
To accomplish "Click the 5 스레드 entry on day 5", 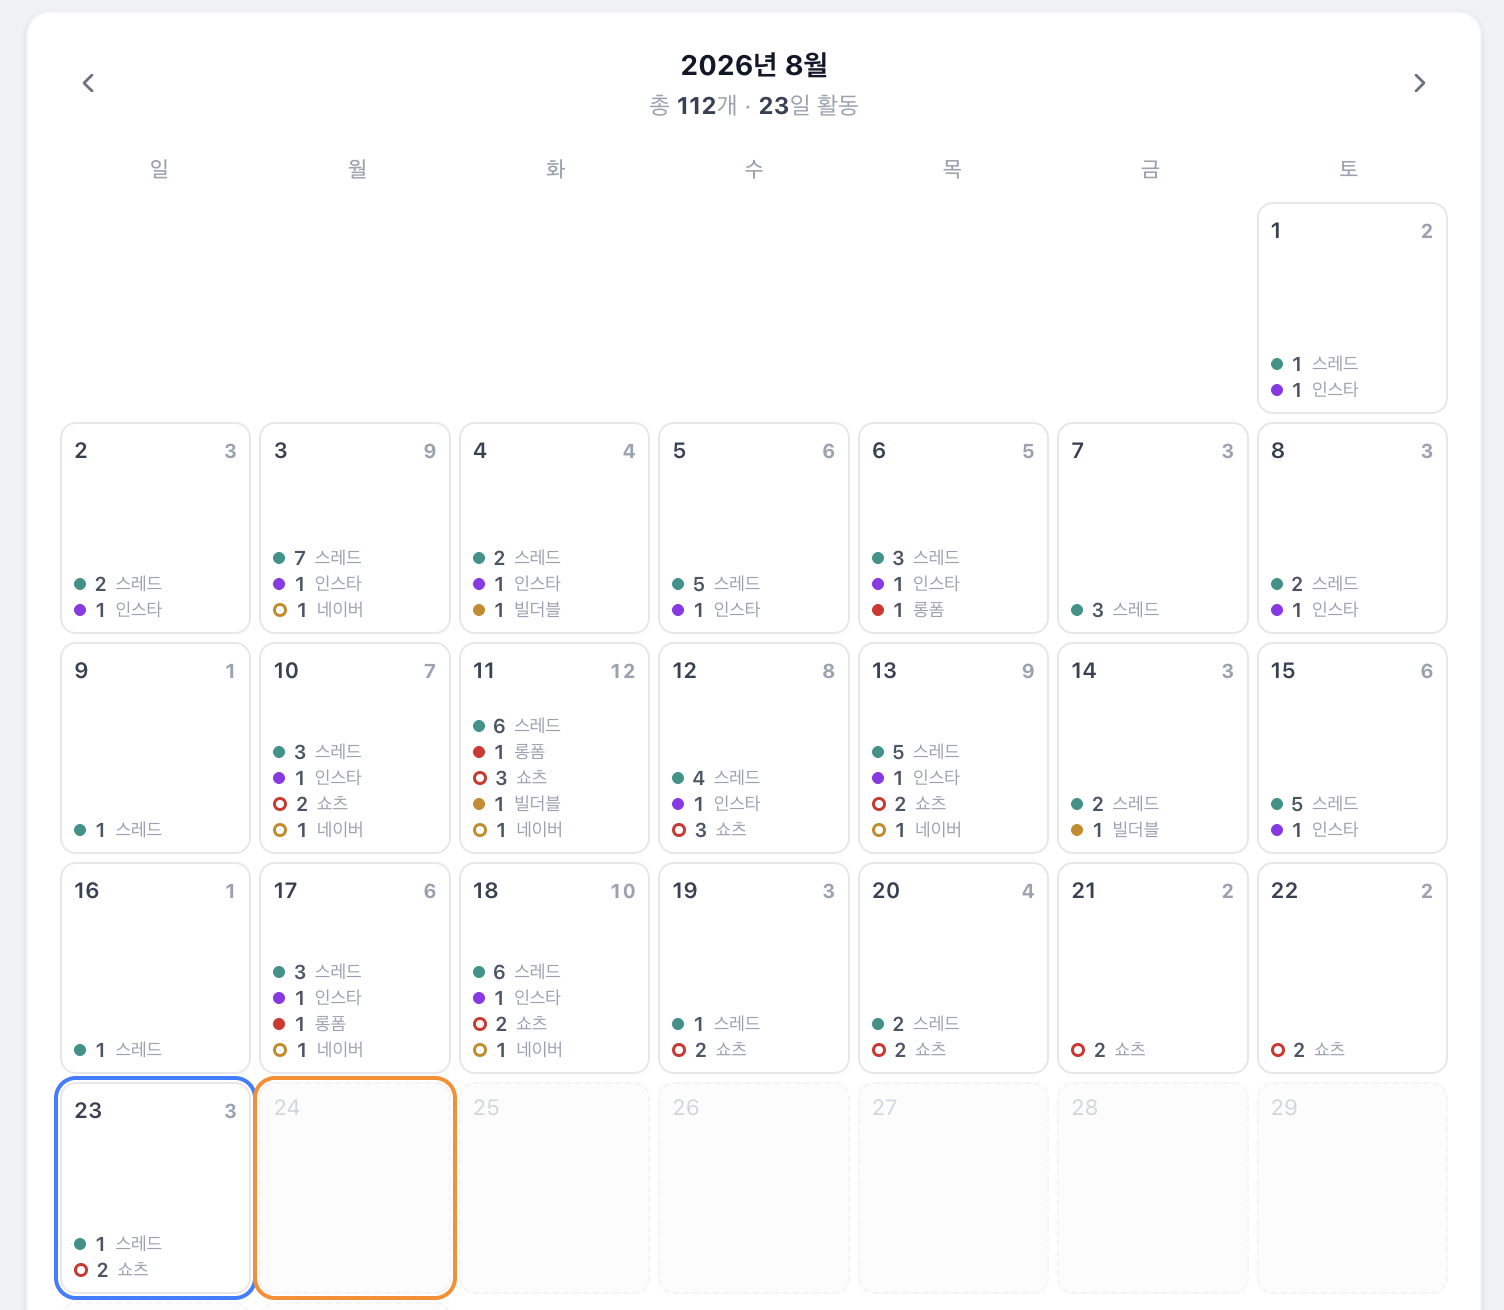I will 716,584.
